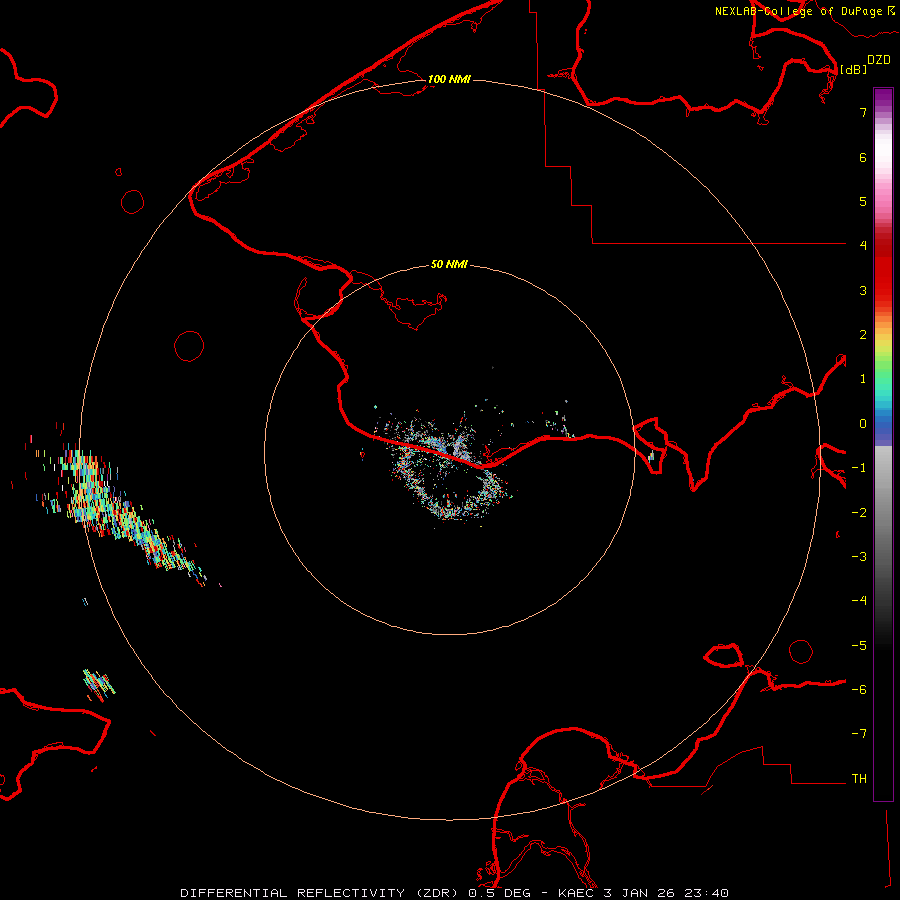
Task: Click the -3 tick label on color scale
Action: pyautogui.click(x=859, y=557)
